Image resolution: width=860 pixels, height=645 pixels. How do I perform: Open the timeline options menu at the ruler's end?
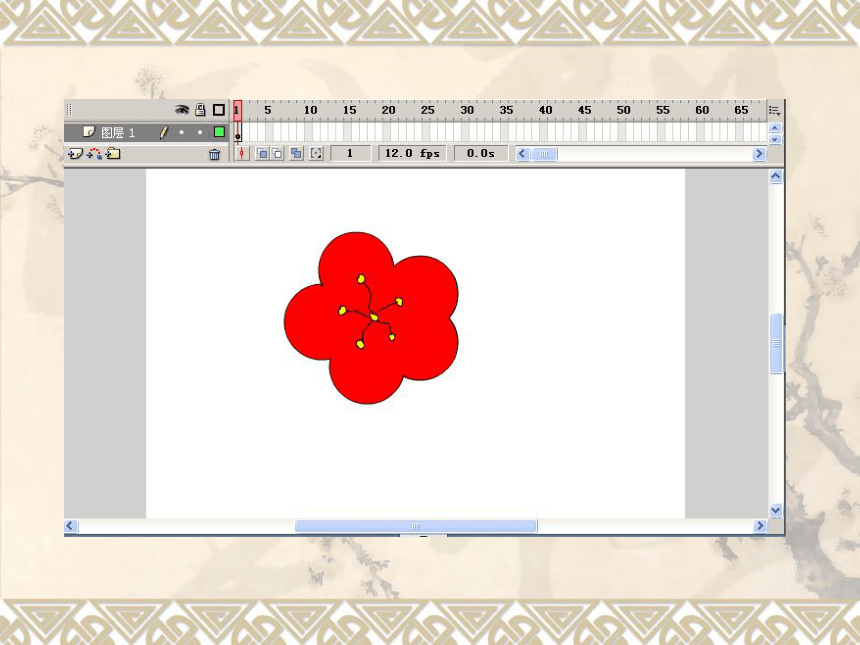point(775,110)
